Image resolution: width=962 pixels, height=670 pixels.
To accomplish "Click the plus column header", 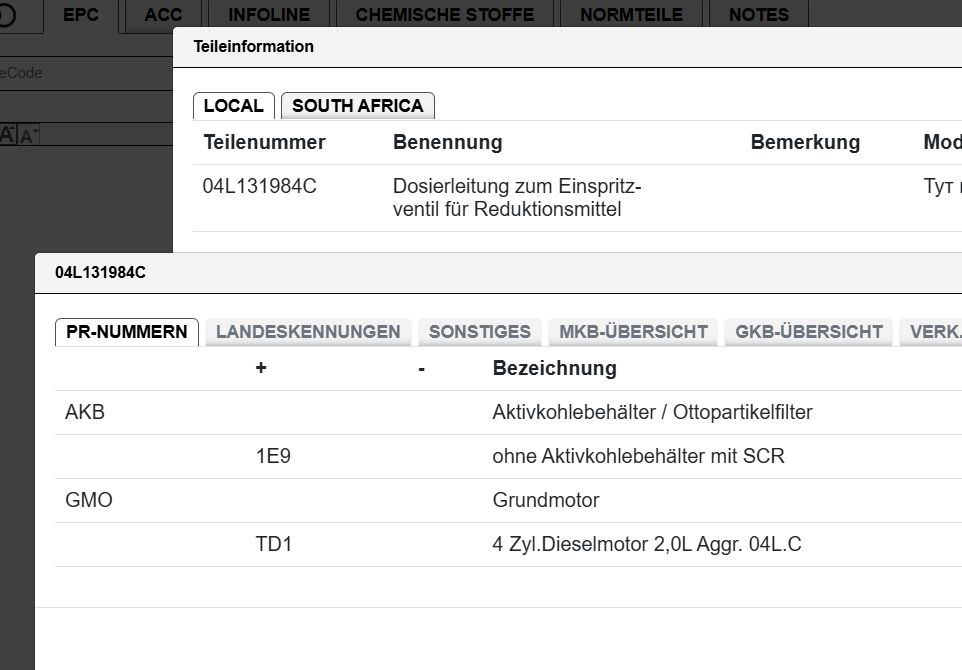I will [261, 368].
